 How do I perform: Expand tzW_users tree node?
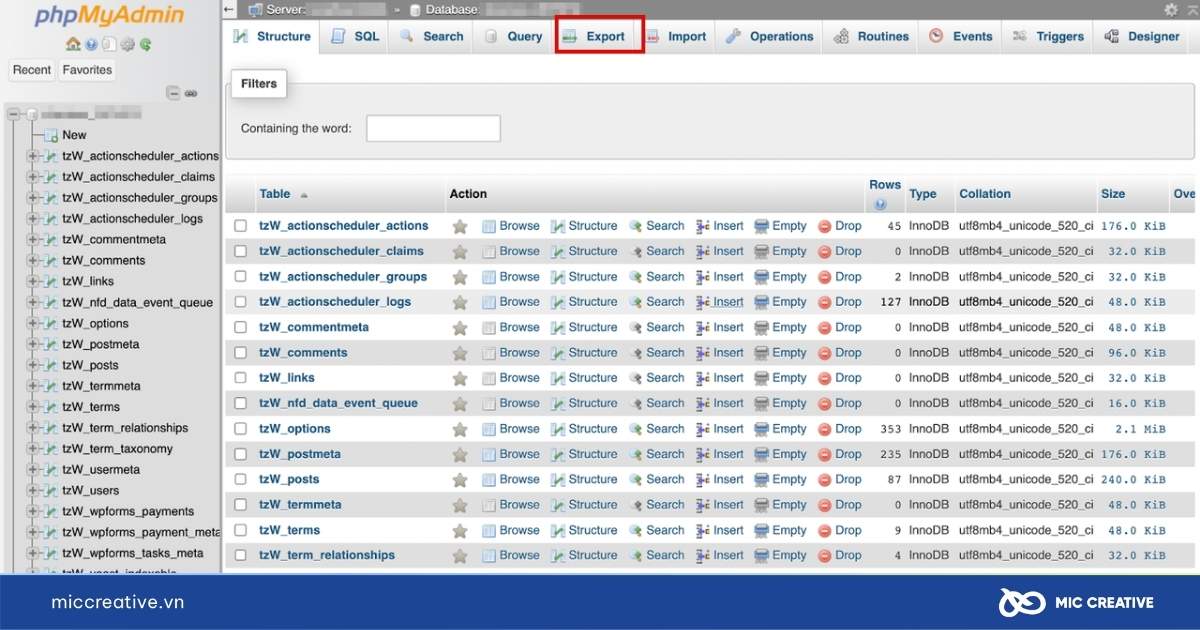33,491
